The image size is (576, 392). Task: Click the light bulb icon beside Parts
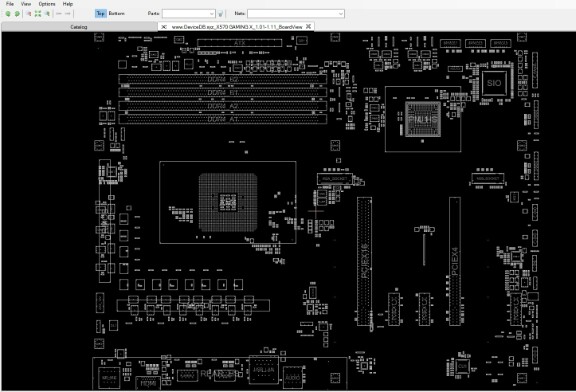pyautogui.click(x=220, y=14)
